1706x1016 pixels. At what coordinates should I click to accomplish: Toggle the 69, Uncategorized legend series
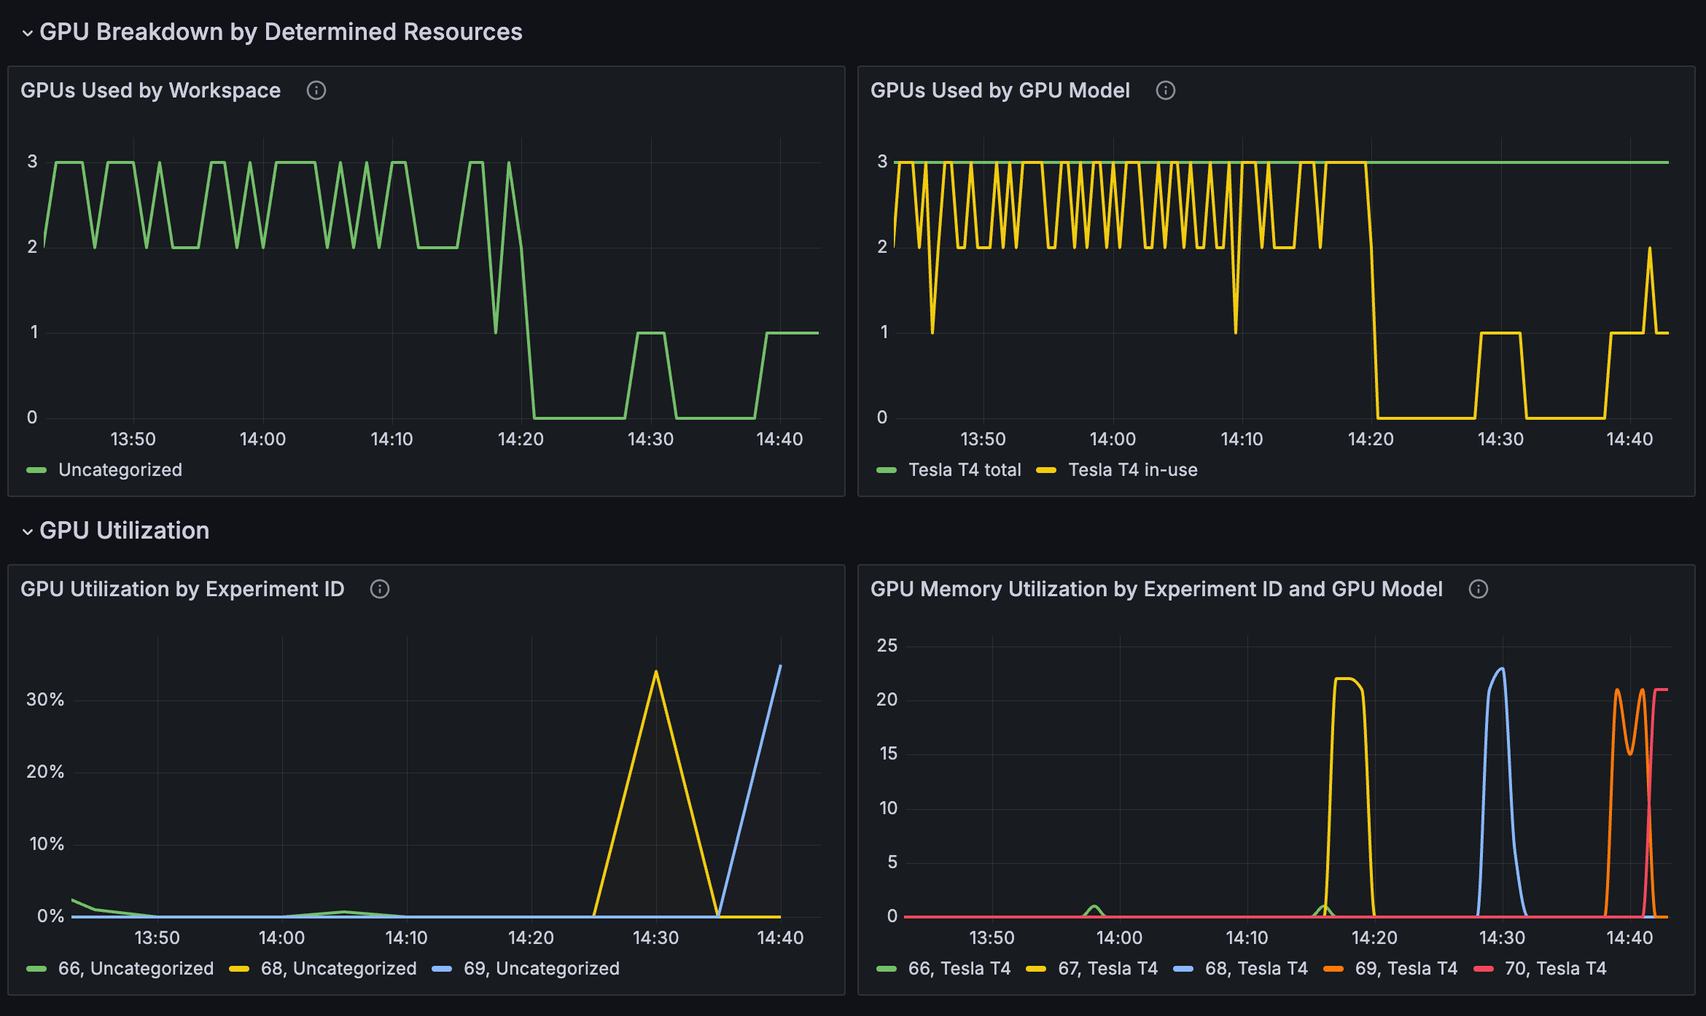tap(541, 968)
